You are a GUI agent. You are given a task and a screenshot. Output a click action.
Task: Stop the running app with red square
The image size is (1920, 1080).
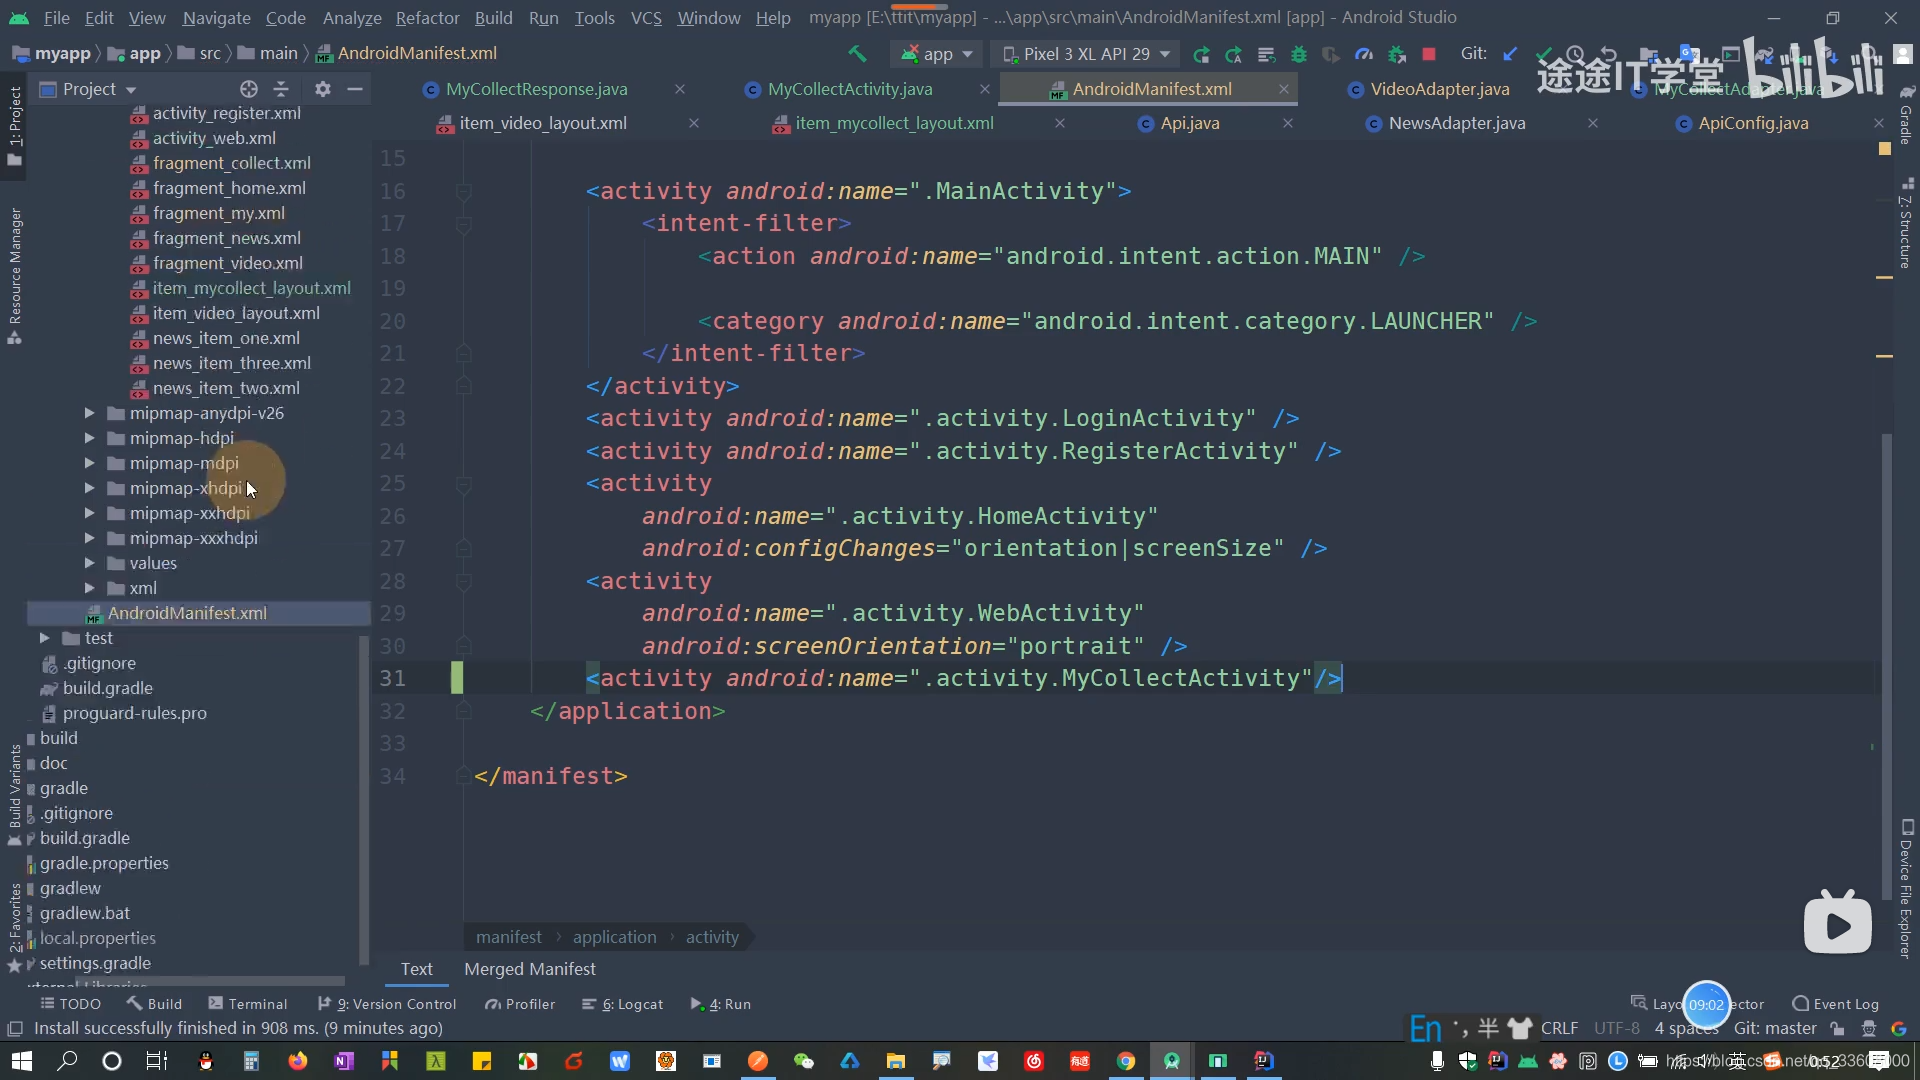click(1429, 54)
